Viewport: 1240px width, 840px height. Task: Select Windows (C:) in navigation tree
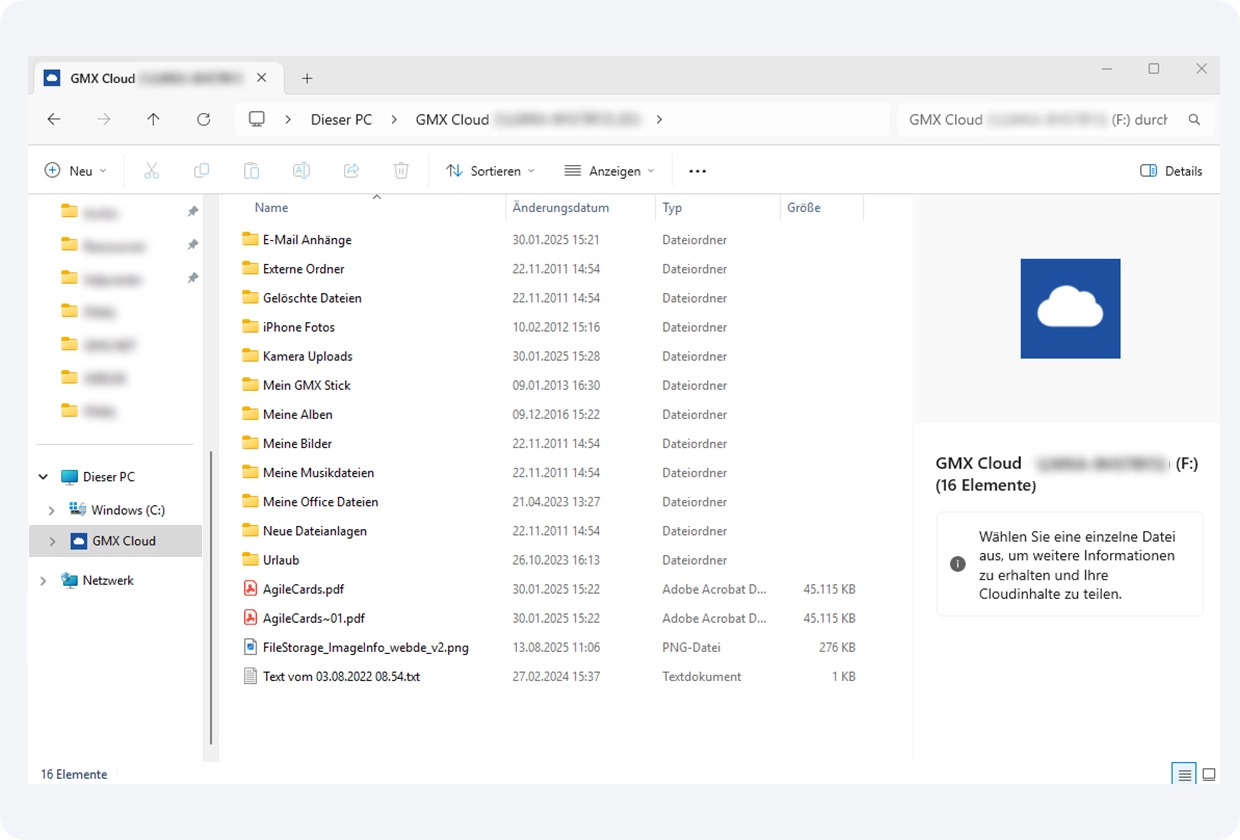point(128,510)
